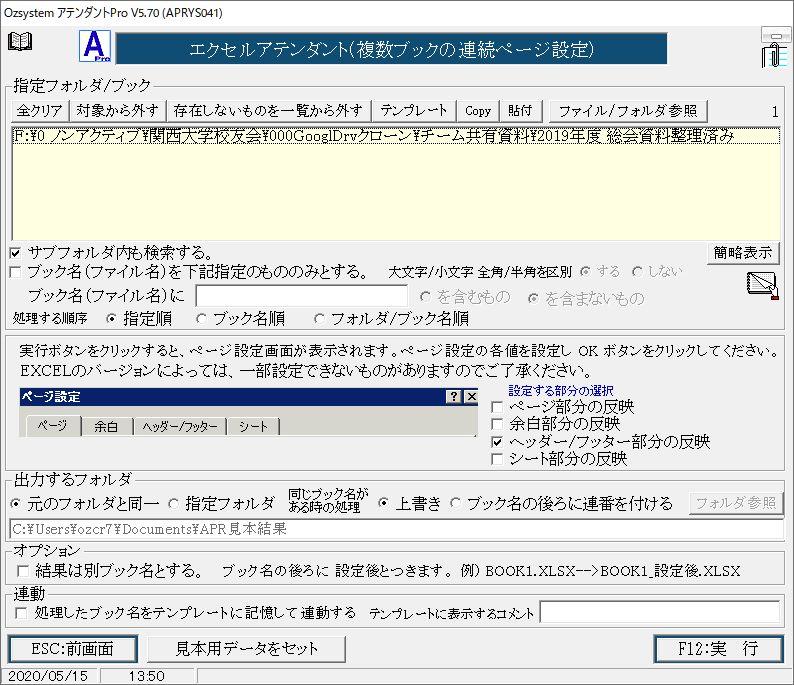Click the ページ tab in page setup
This screenshot has width=794, height=685.
[52, 426]
